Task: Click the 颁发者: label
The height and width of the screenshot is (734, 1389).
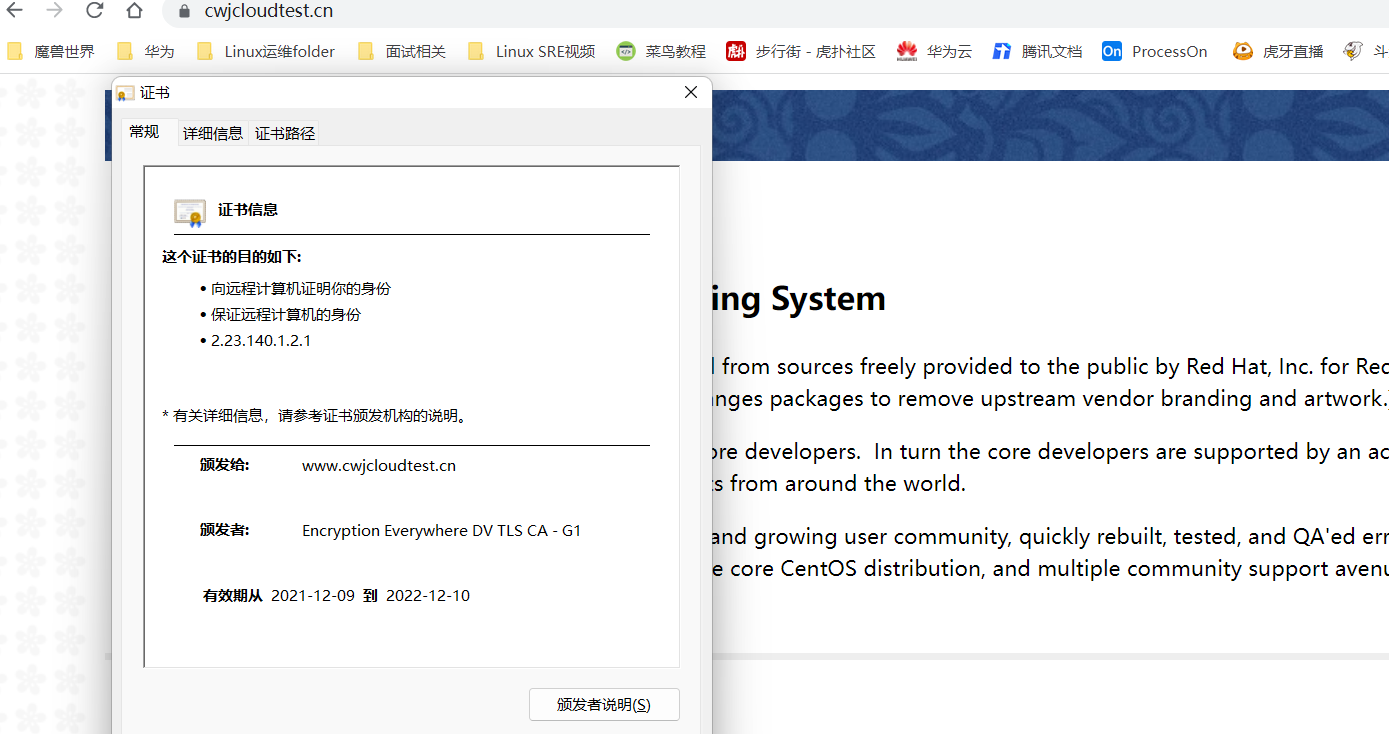Action: tap(225, 530)
